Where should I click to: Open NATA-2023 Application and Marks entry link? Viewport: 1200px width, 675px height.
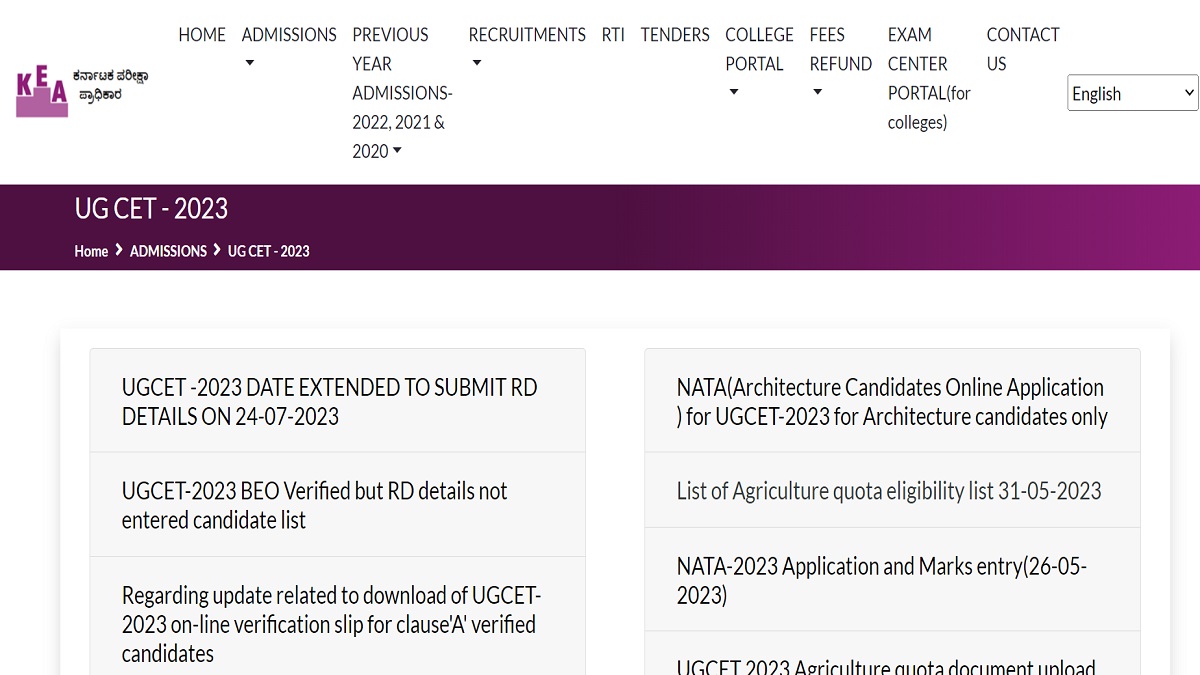coord(892,580)
